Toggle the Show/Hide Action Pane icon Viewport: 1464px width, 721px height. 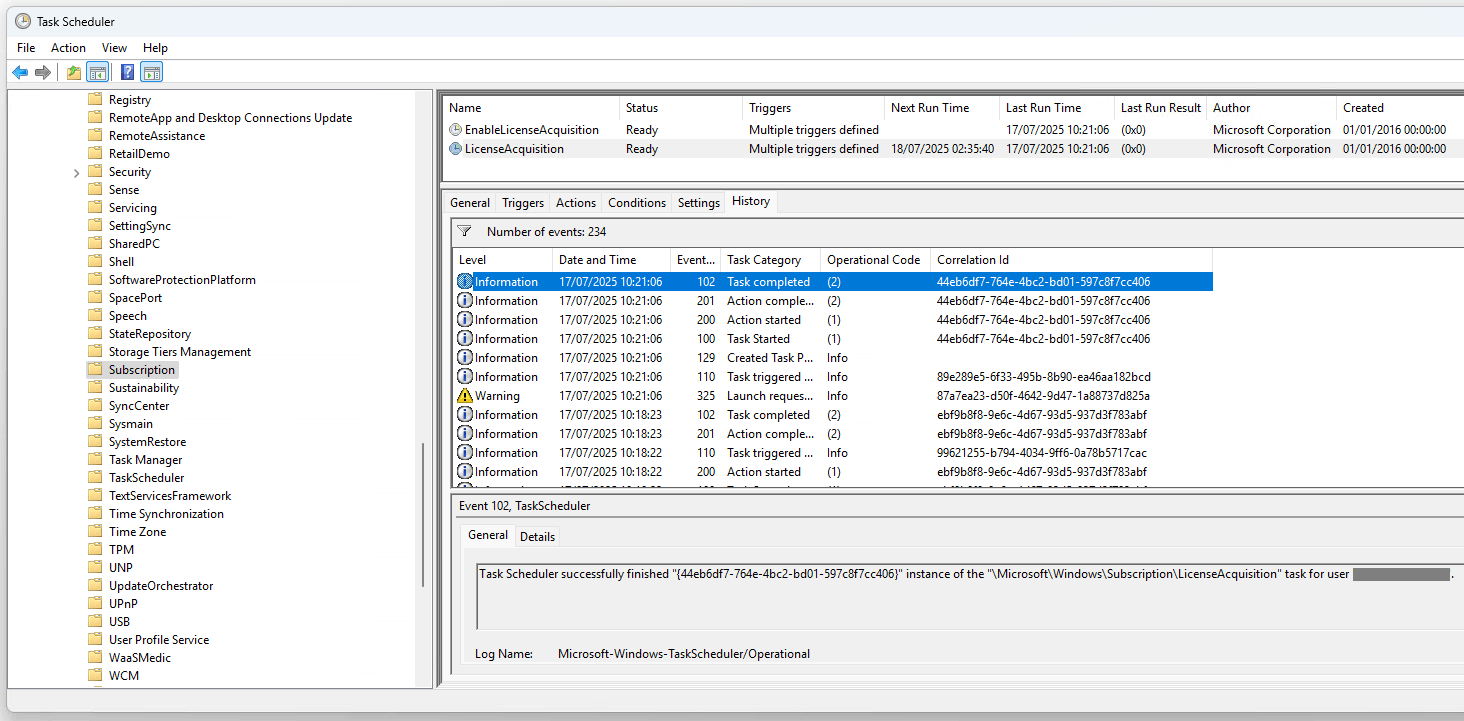[151, 71]
